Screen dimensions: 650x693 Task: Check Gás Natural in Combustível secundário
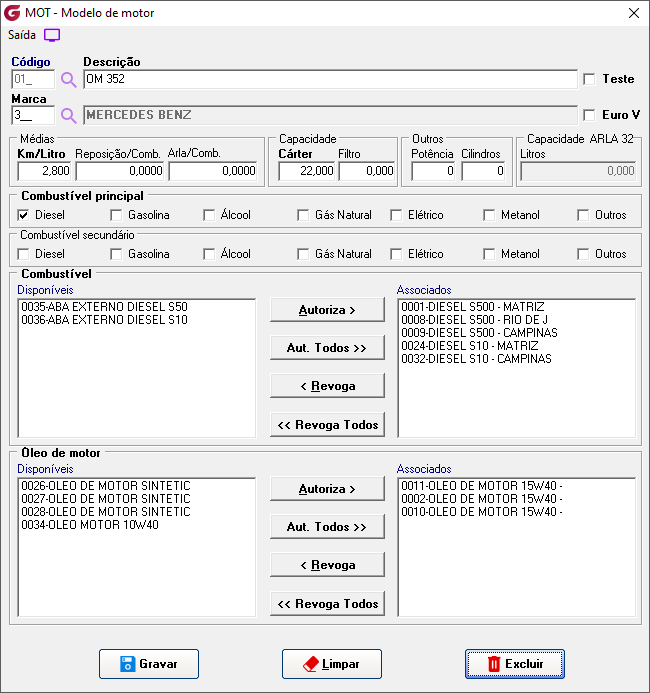[x=303, y=254]
